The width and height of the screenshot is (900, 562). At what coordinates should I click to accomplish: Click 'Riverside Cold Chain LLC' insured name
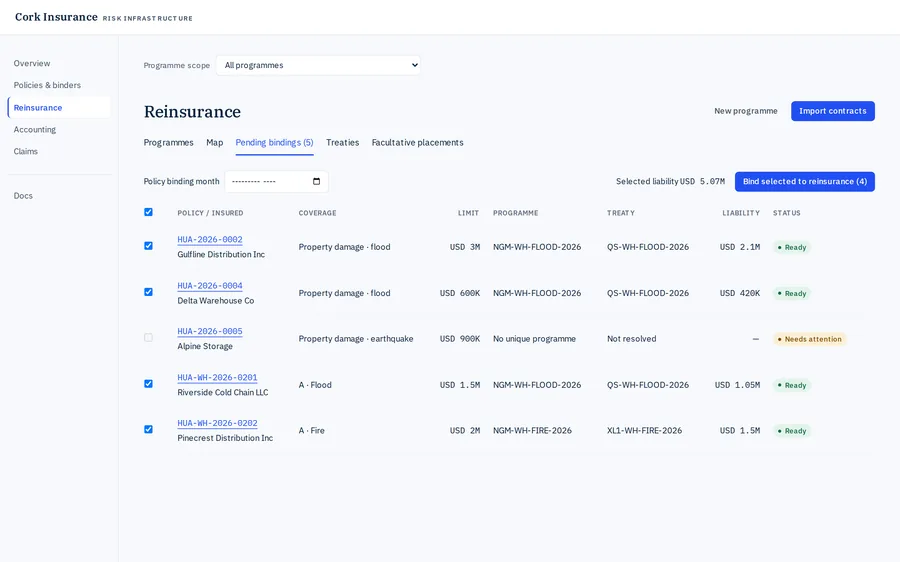click(x=223, y=392)
